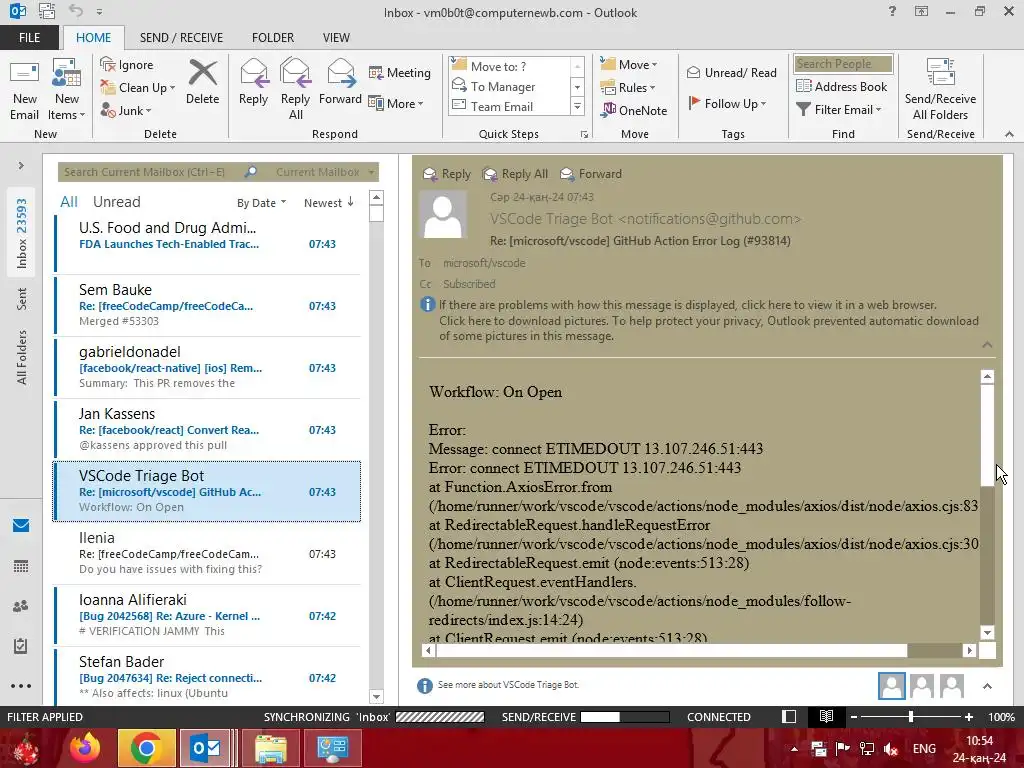
Task: Click the Search People field
Action: (843, 63)
